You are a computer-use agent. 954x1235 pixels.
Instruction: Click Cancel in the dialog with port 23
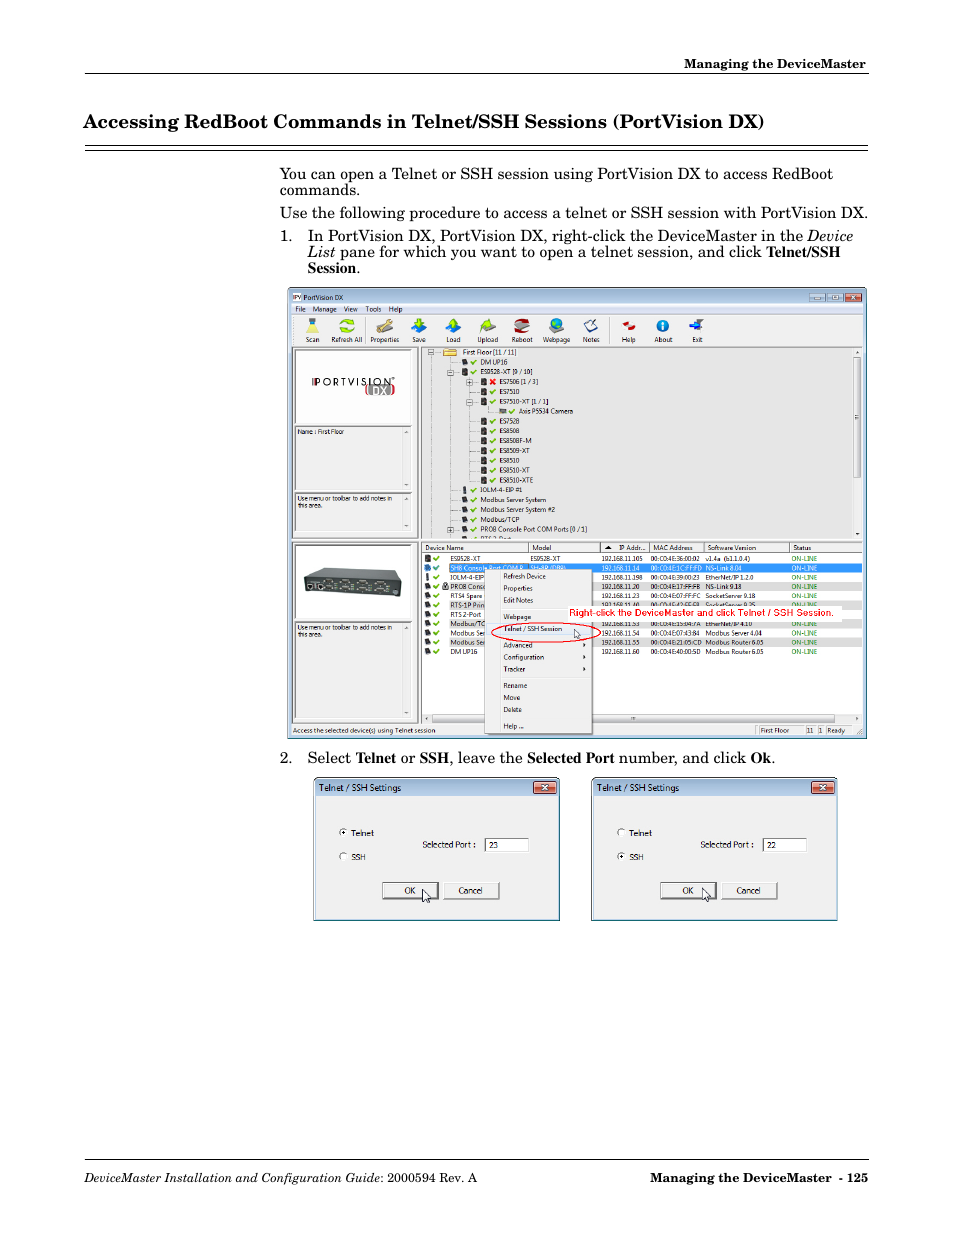pyautogui.click(x=471, y=890)
